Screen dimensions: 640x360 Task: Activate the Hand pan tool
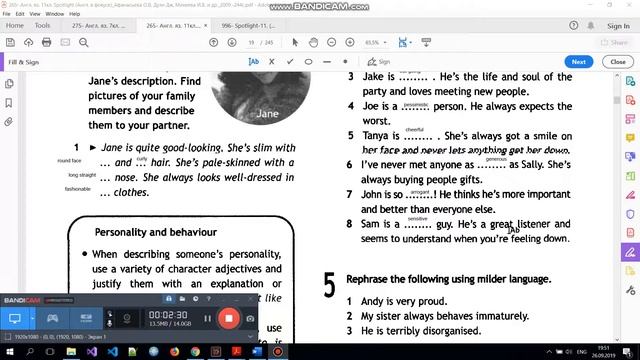[313, 42]
